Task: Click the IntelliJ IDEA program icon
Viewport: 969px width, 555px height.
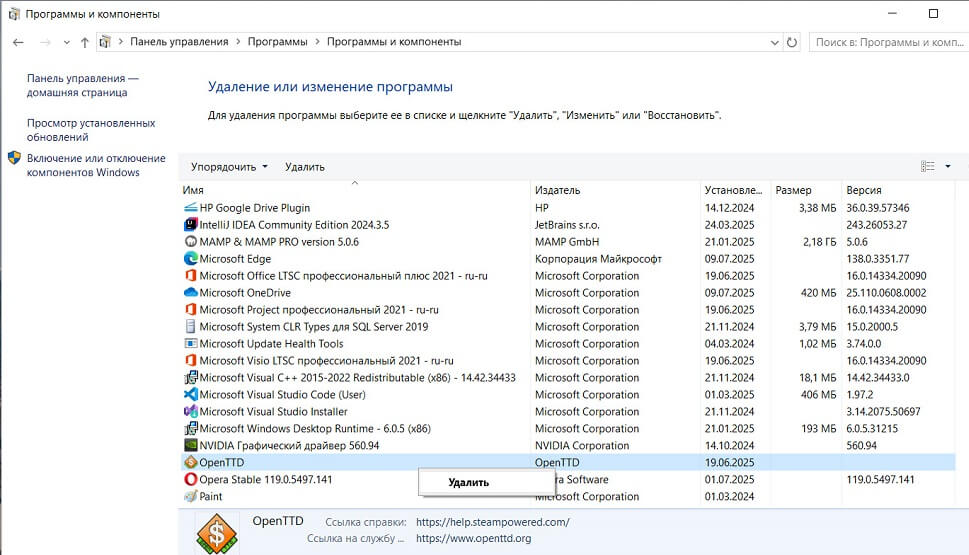Action: coord(191,224)
